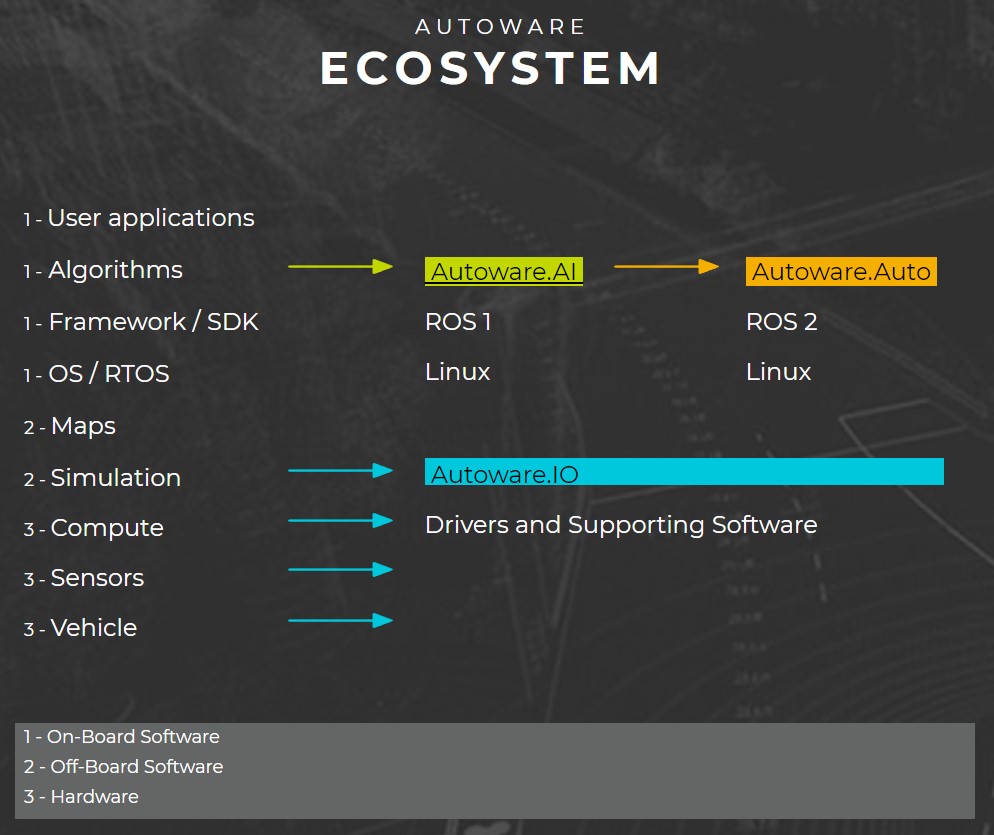Select the ROS 1 text

pos(458,322)
